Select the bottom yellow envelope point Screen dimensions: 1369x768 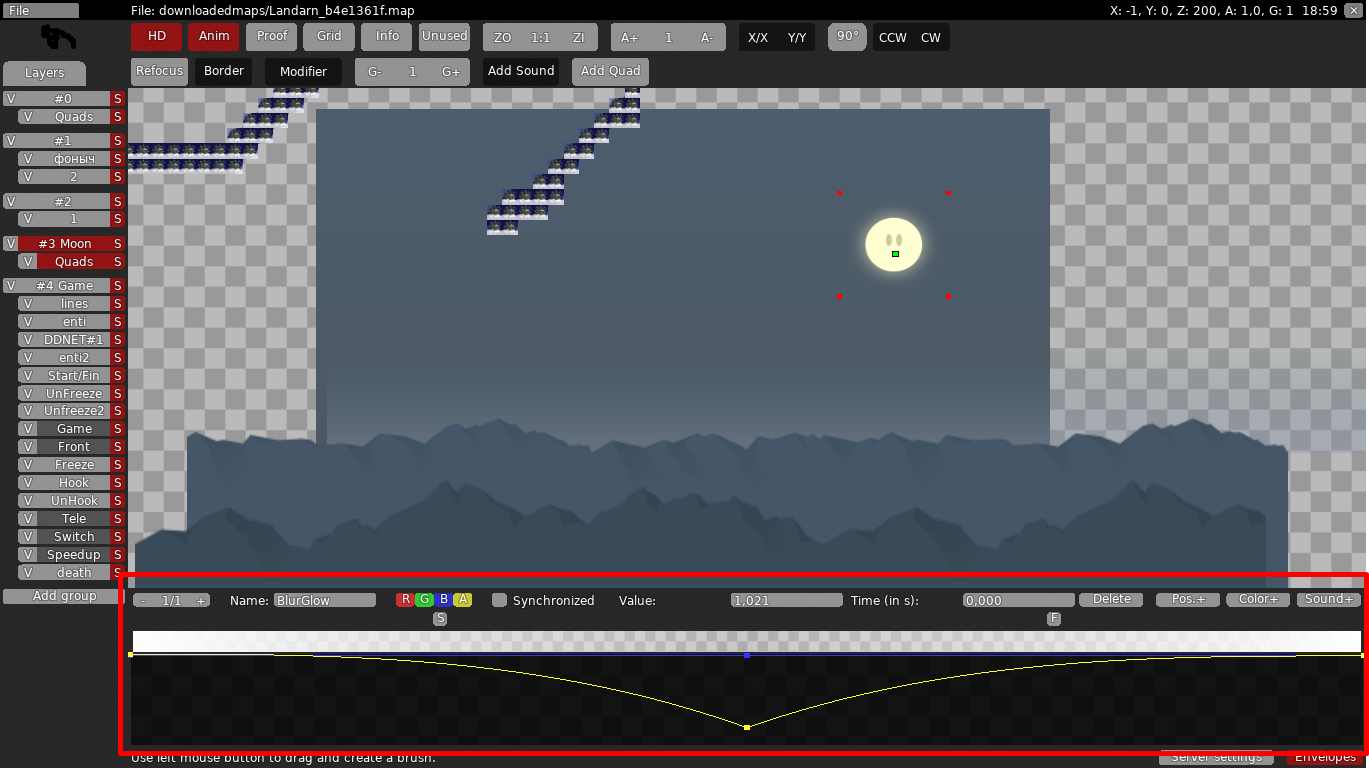747,727
